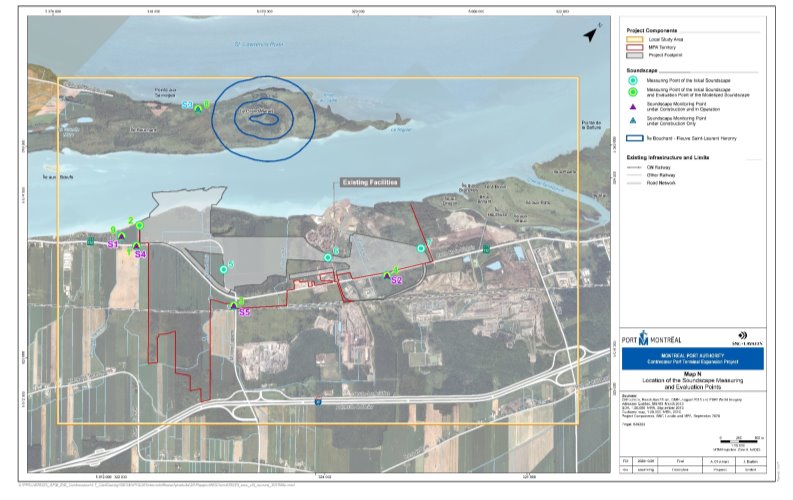
Task: Click the purple triangle legend symbol
Action: (x=633, y=107)
